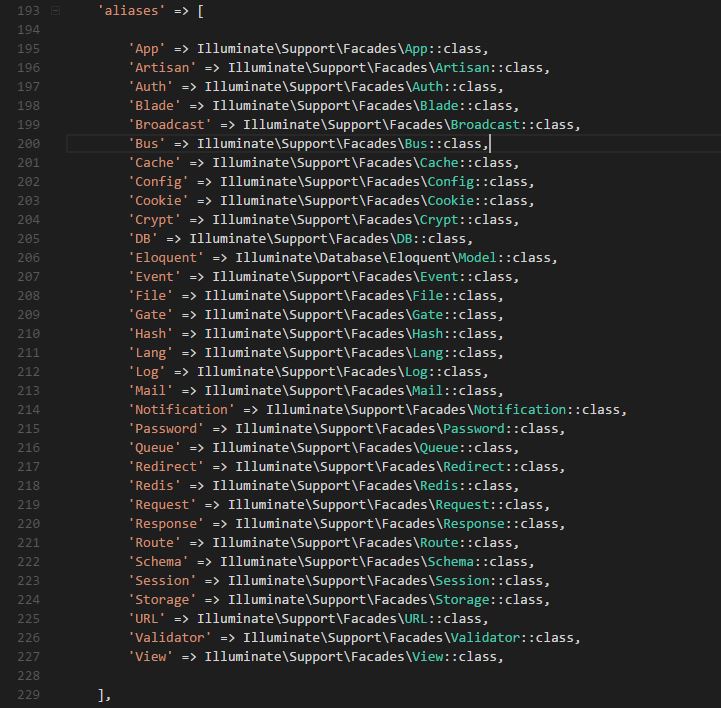The width and height of the screenshot is (721, 708).
Task: Click the 'Notification' alias key
Action: [182, 410]
